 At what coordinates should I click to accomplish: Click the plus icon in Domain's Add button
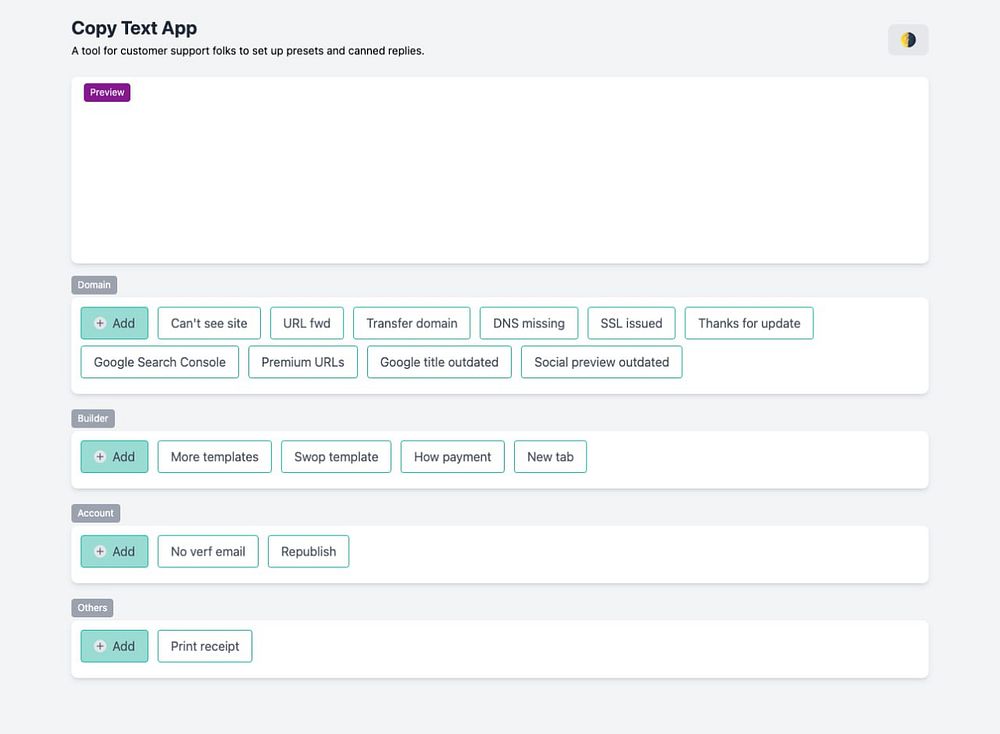point(100,323)
